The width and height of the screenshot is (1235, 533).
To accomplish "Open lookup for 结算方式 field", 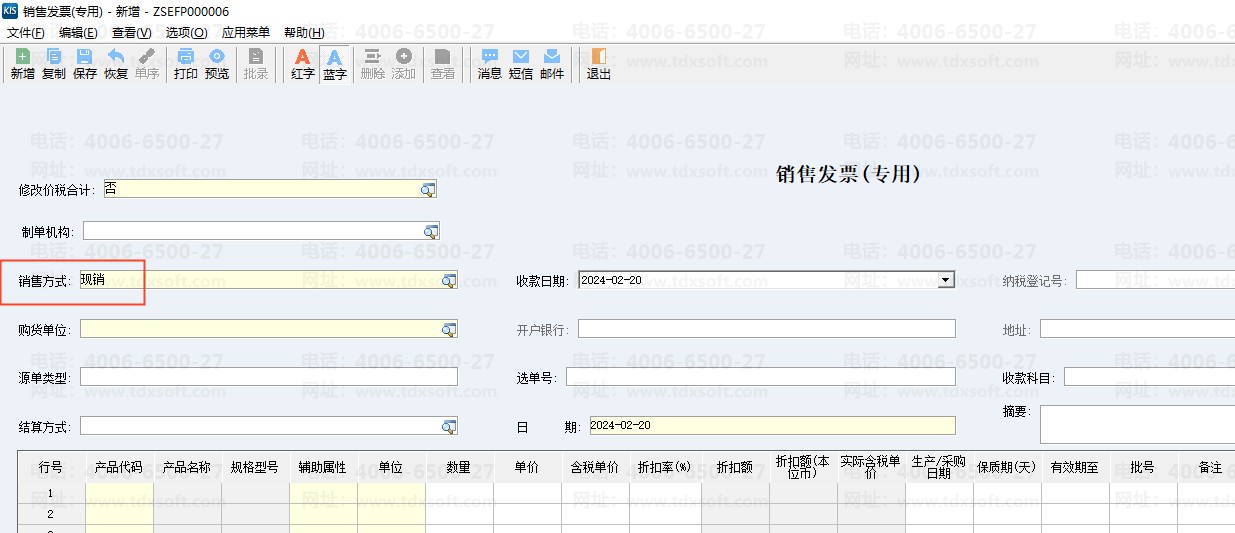I will coord(449,427).
